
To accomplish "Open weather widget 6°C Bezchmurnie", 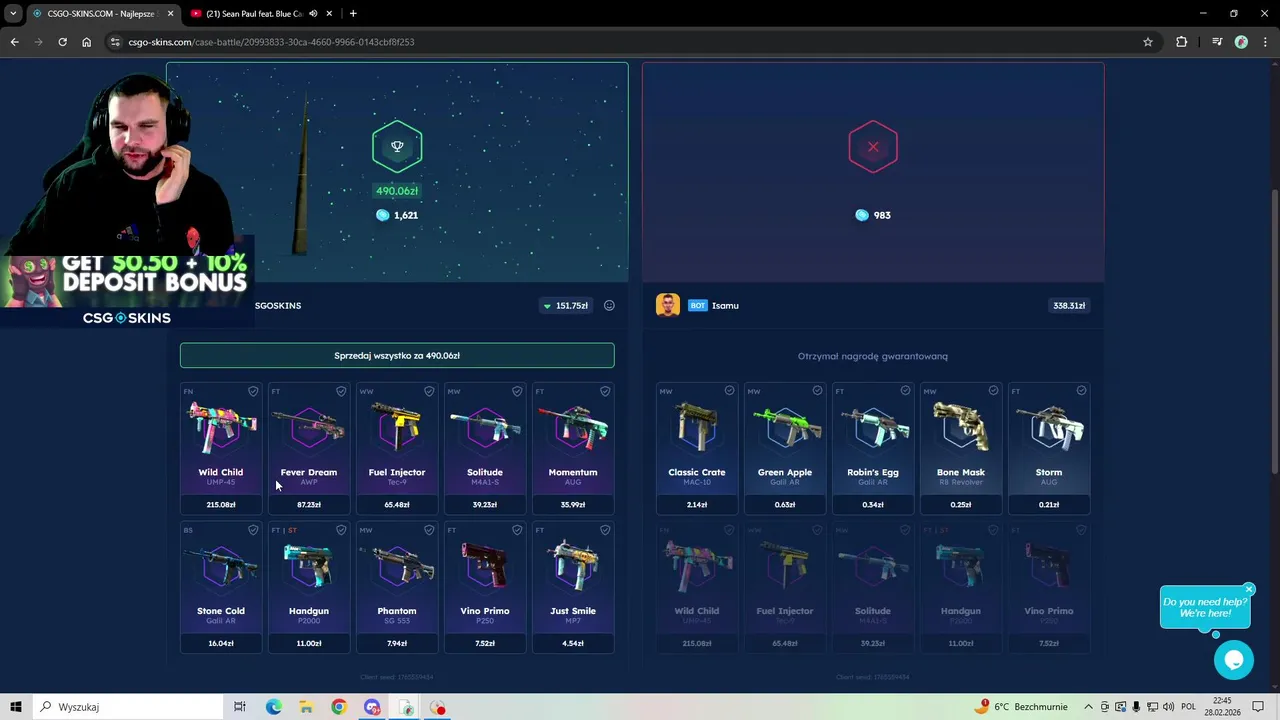I will click(1022, 707).
